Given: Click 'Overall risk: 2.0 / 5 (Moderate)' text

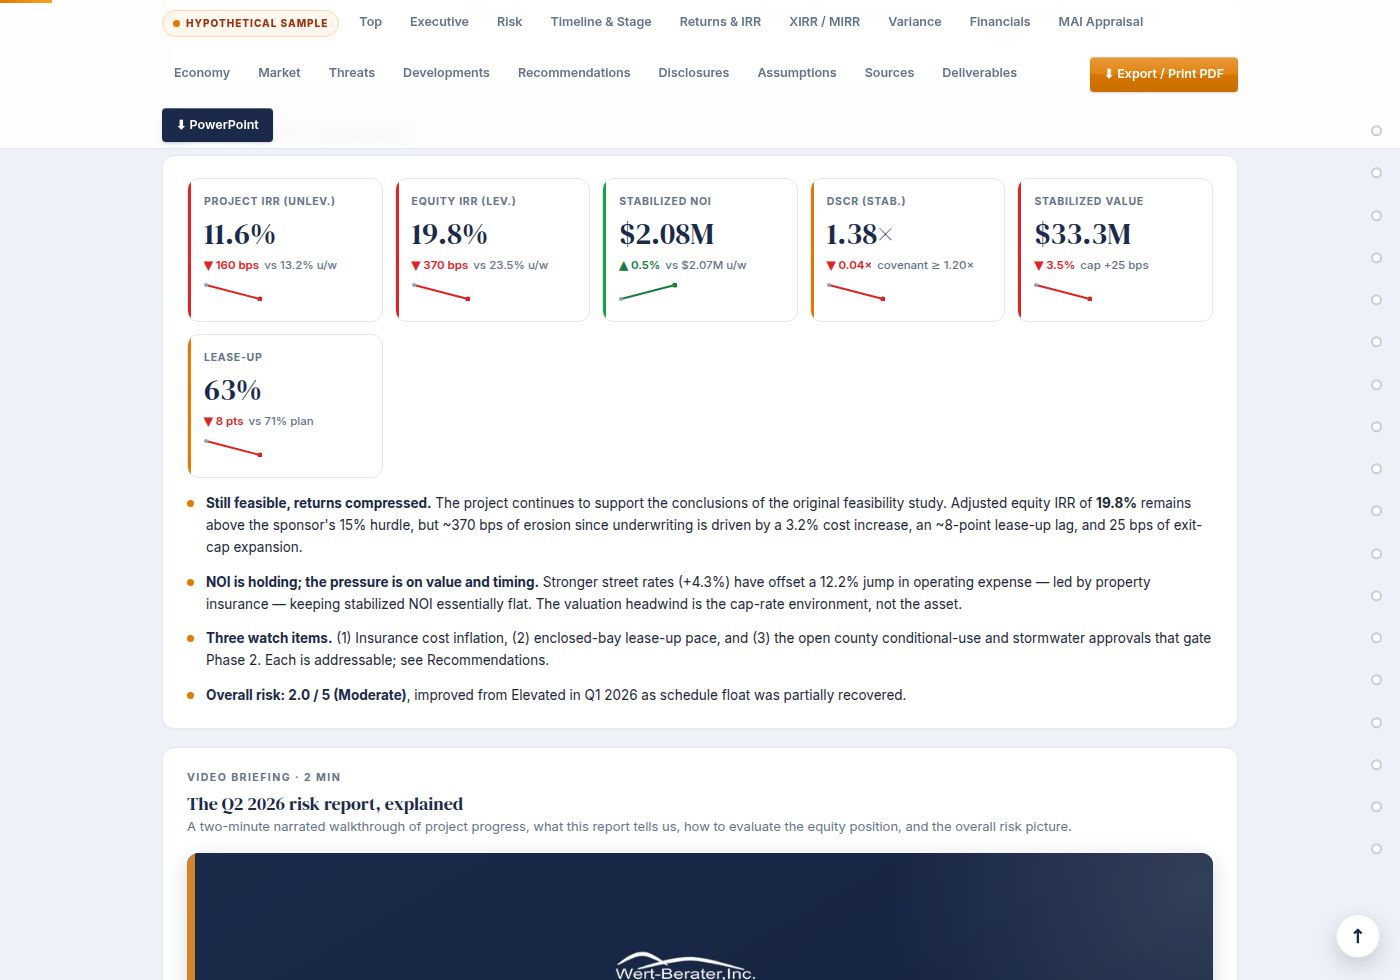Looking at the screenshot, I should tap(307, 695).
